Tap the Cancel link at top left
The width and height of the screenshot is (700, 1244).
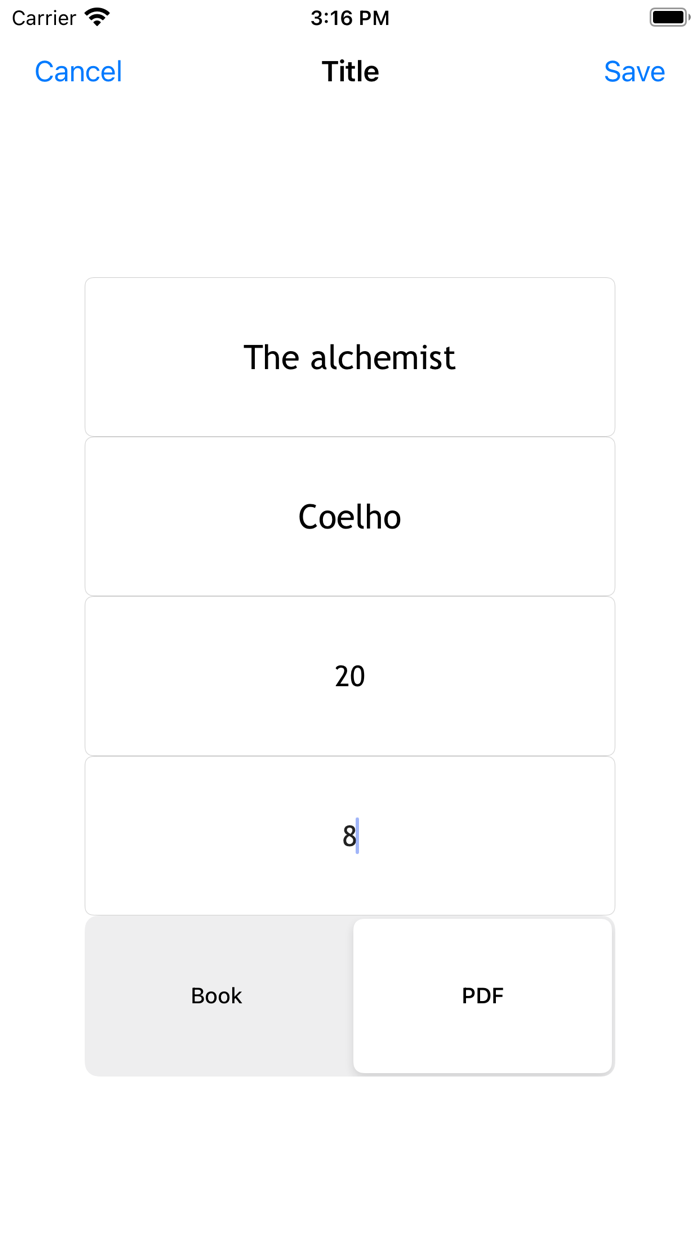tap(78, 71)
